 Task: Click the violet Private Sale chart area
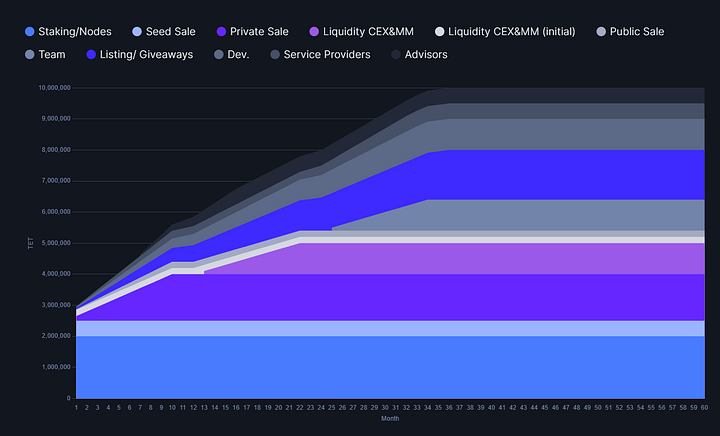tap(390, 297)
